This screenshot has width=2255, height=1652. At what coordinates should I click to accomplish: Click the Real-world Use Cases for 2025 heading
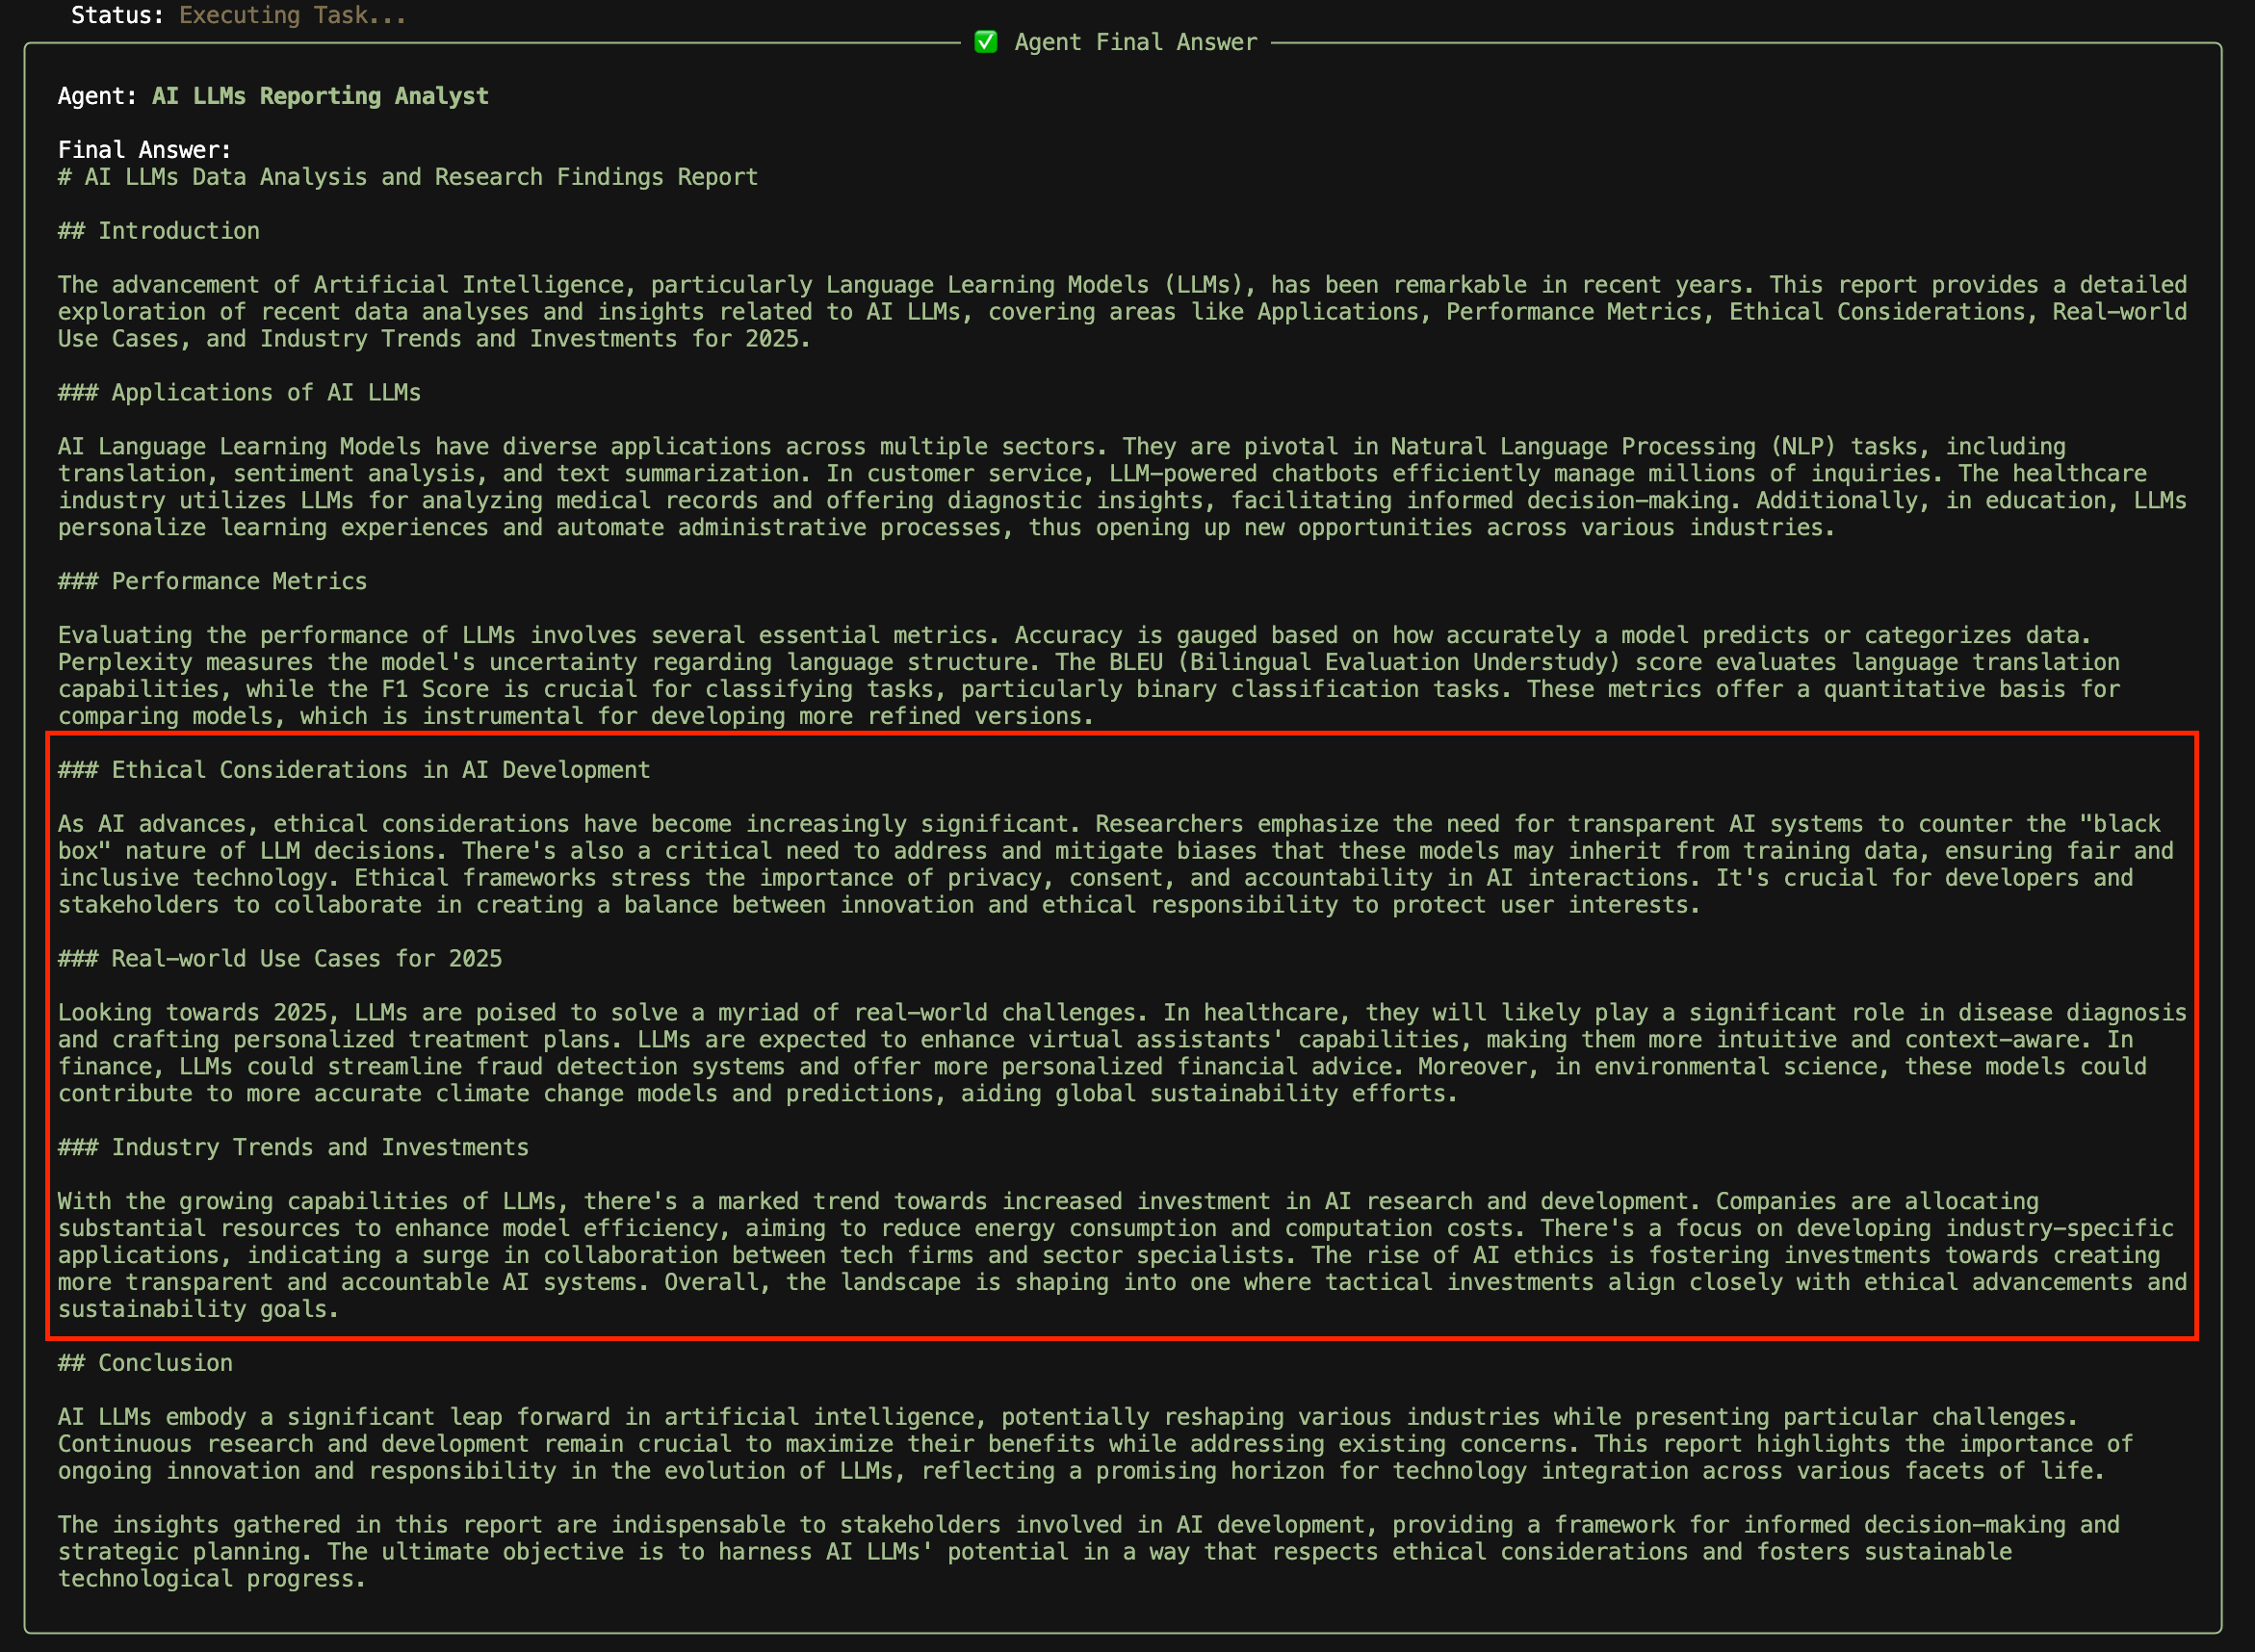click(280, 959)
